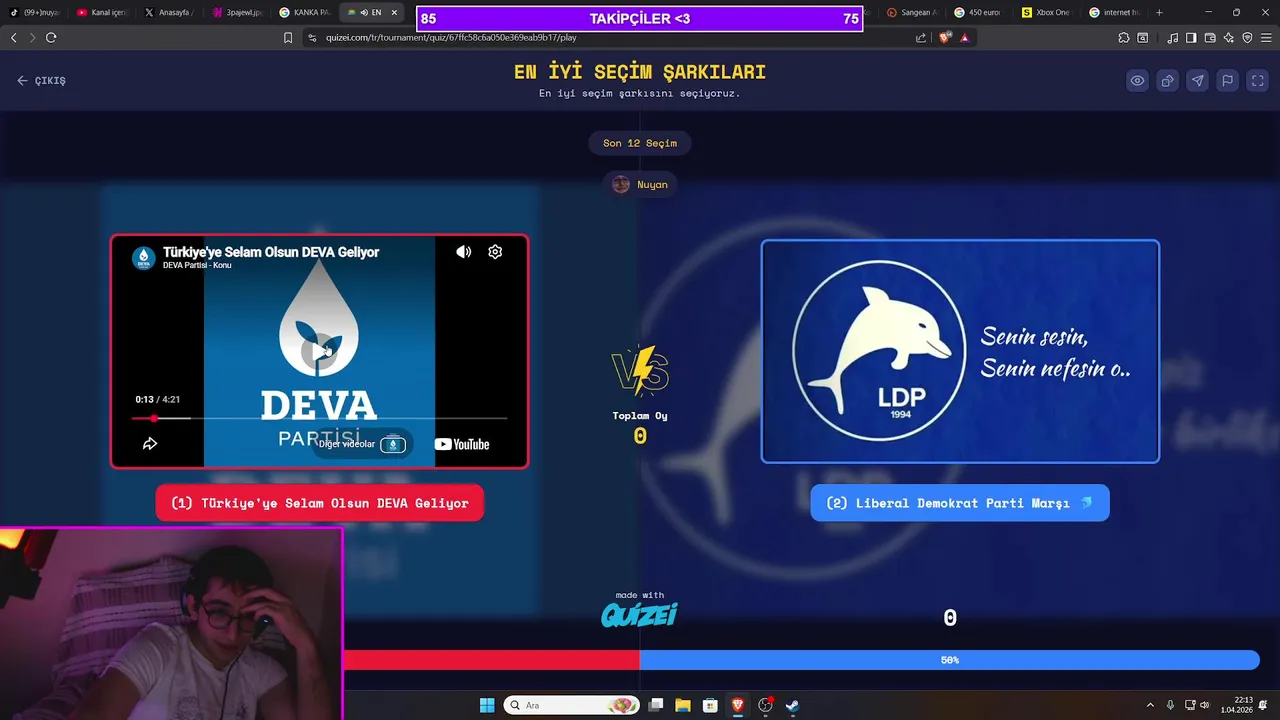Open video on YouTube via logo
Screen dimensions: 1280x720
pos(462,444)
